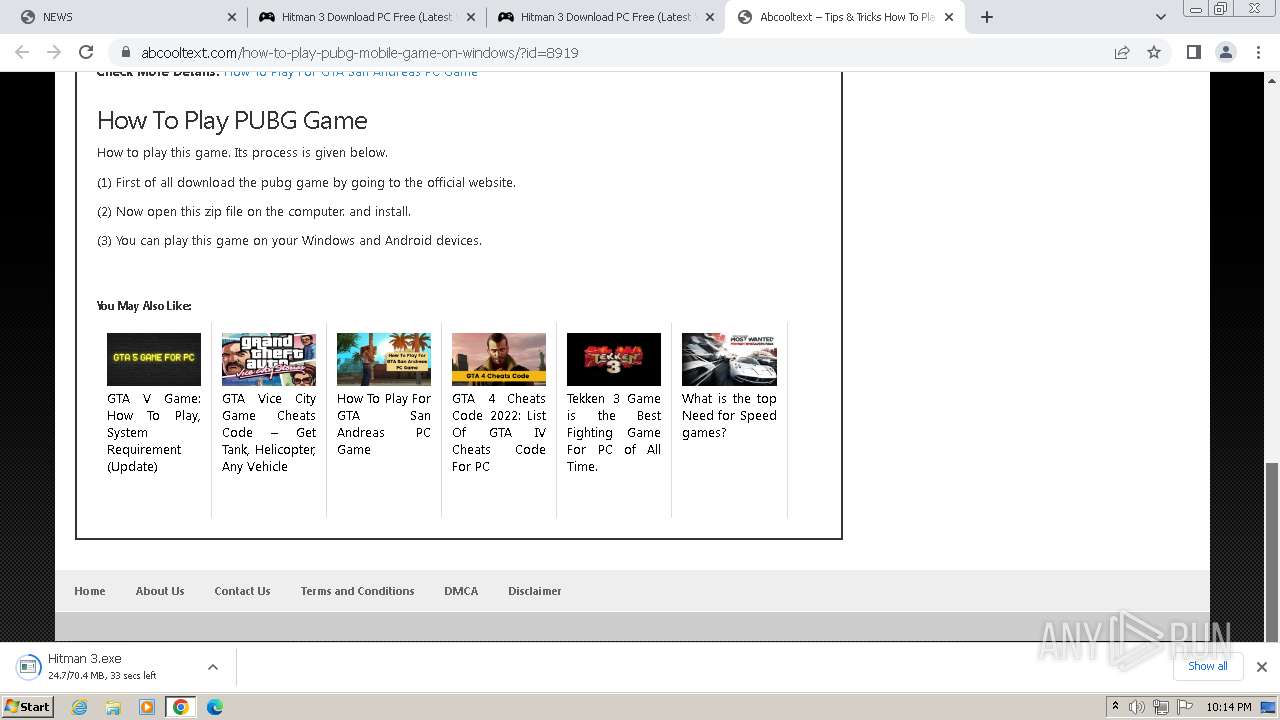Open the Chrome profile menu
The image size is (1280, 720).
[x=1225, y=52]
